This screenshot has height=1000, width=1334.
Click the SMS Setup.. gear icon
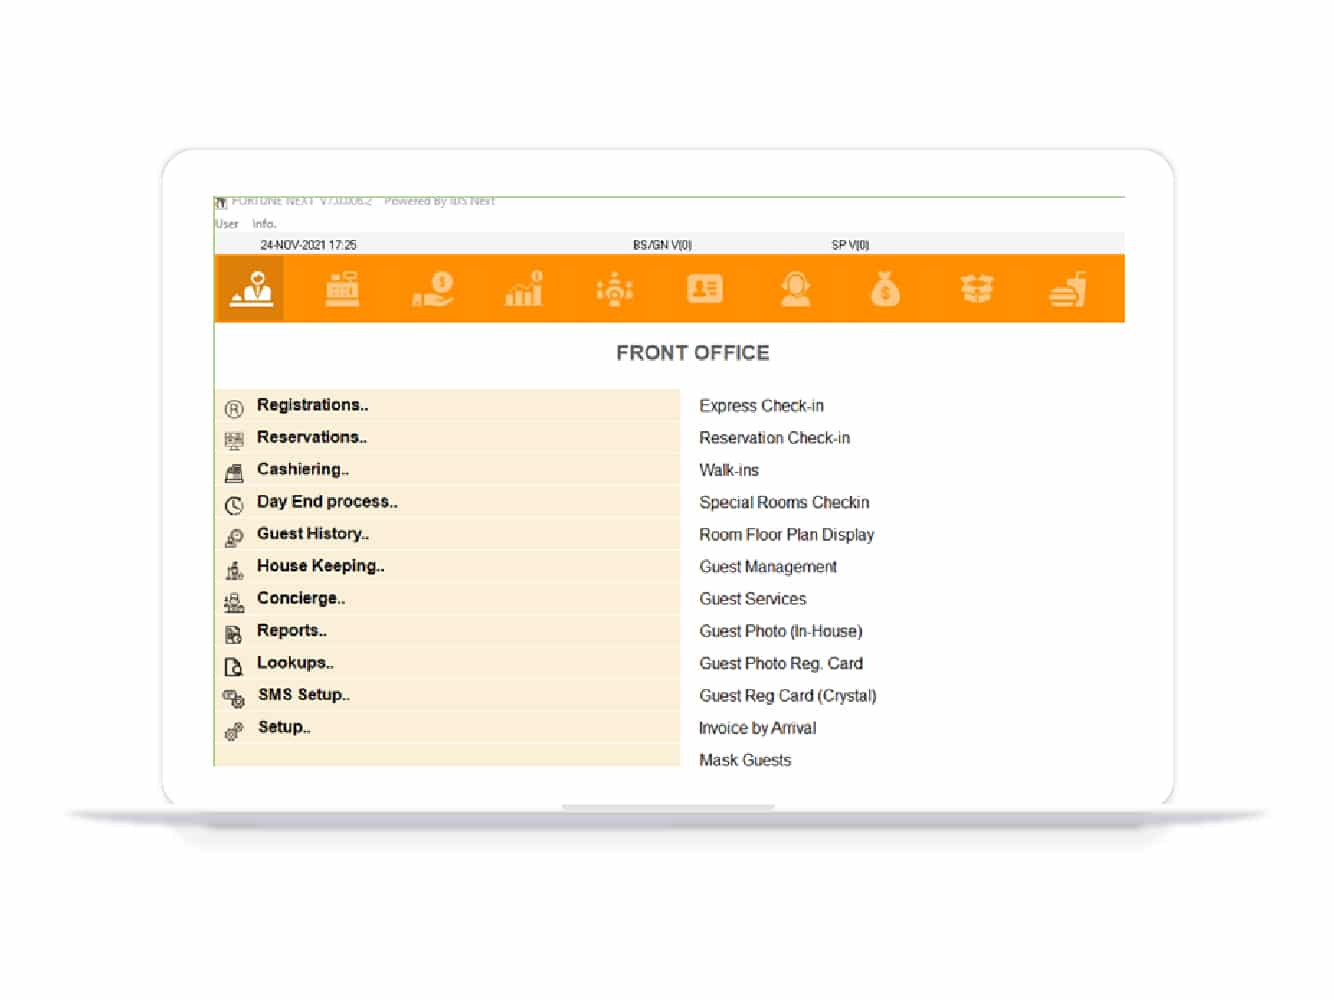(x=234, y=698)
